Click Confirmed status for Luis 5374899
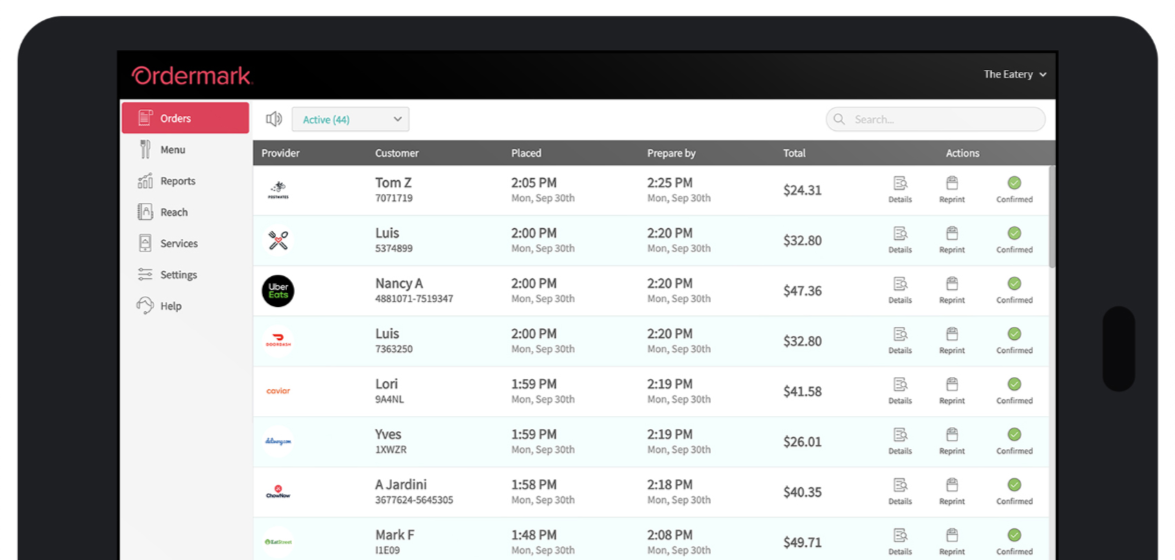 pyautogui.click(x=1014, y=240)
